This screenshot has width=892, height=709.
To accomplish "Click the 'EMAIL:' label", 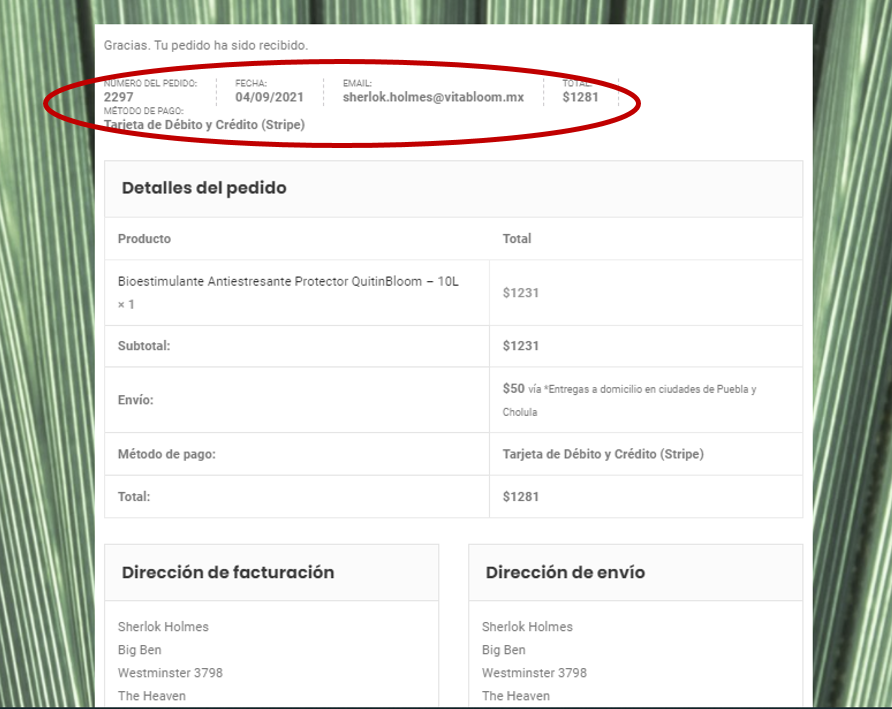I will (357, 83).
